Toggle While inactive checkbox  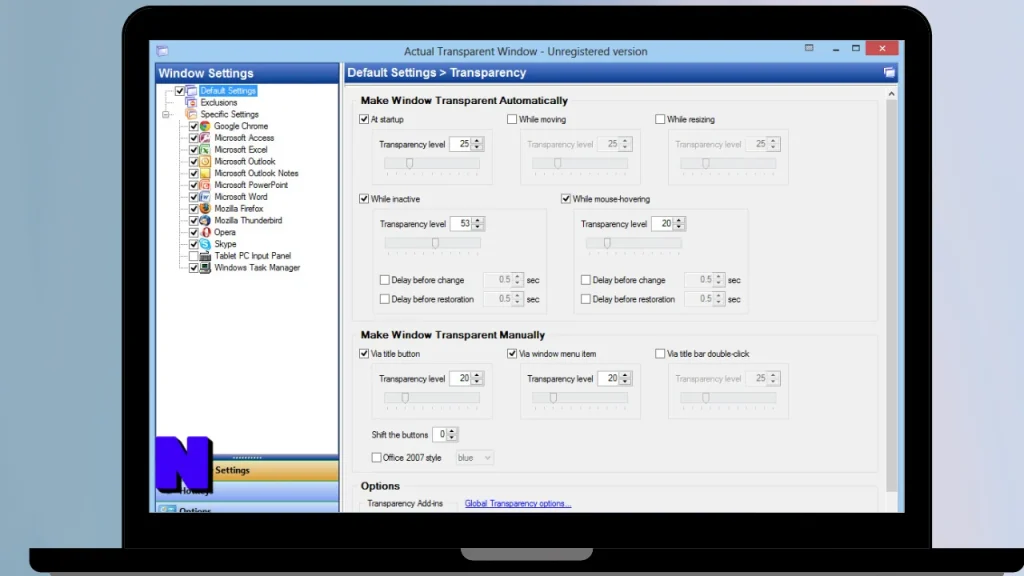[x=364, y=199]
